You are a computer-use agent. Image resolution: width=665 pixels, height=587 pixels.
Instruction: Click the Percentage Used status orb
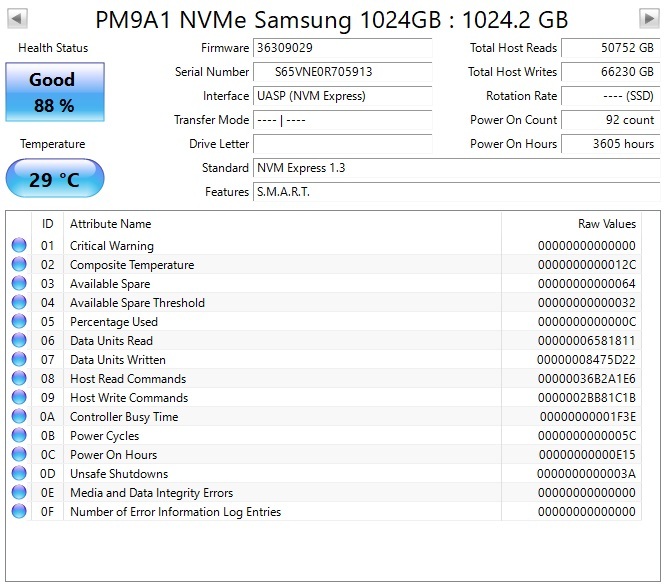[19, 321]
